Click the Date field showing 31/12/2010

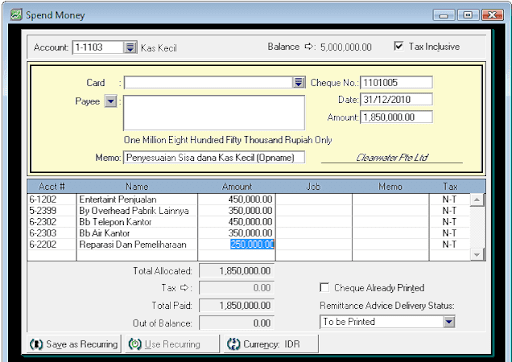coord(396,99)
